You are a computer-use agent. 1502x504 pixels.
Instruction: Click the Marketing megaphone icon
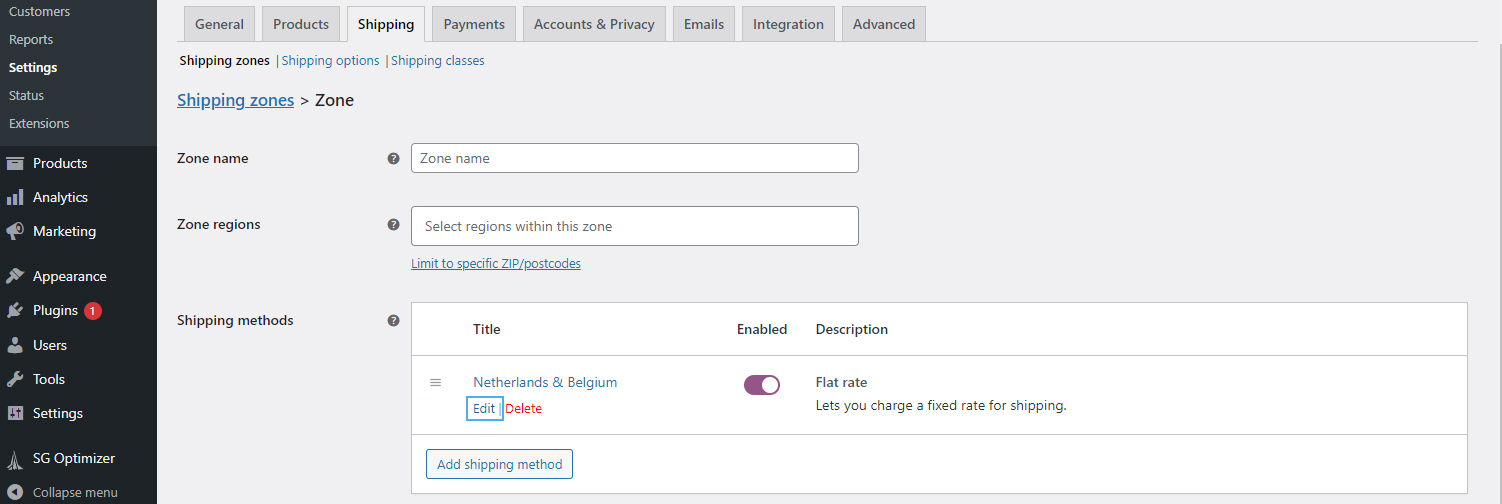coord(15,231)
